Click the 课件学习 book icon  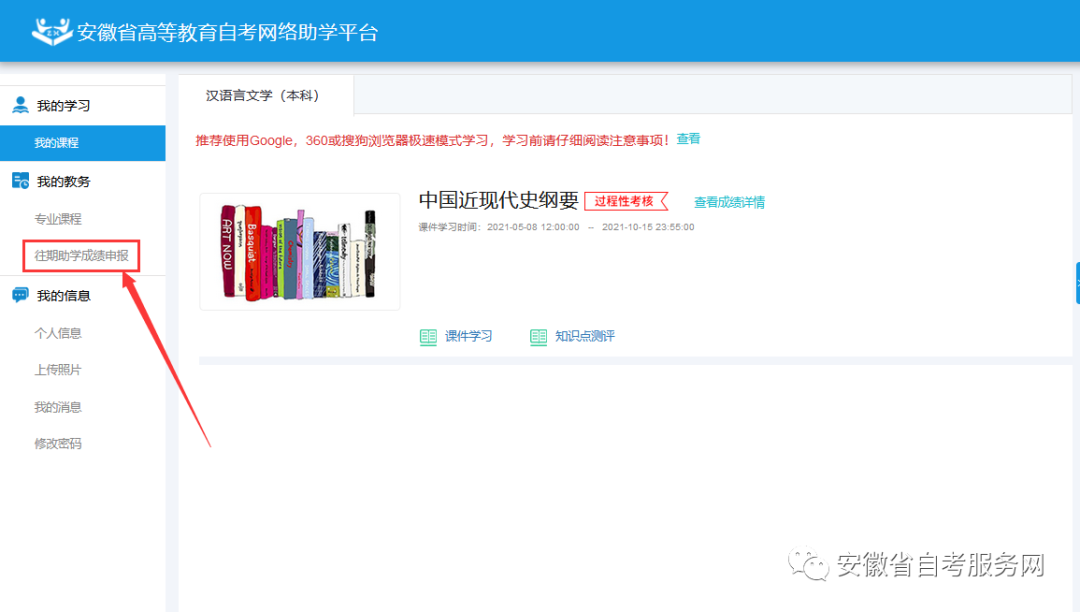(429, 337)
